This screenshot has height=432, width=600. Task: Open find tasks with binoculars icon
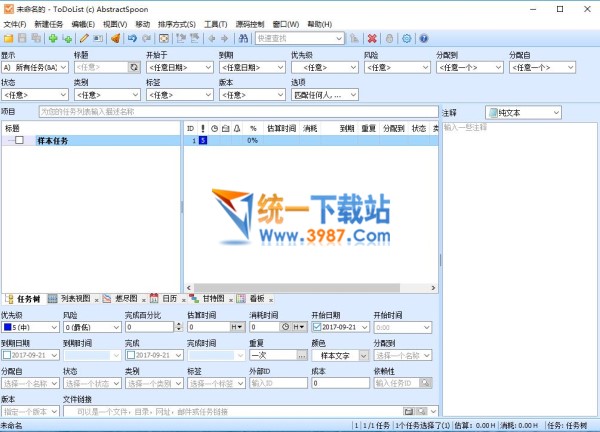[x=243, y=38]
